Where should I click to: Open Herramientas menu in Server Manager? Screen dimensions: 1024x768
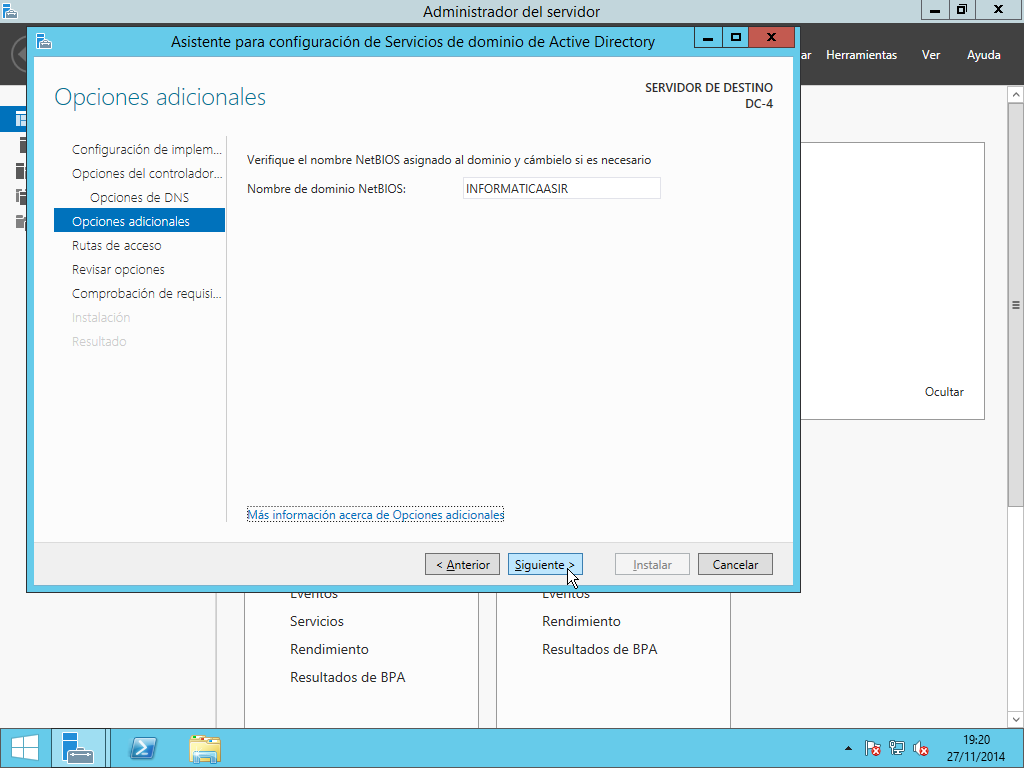(x=861, y=55)
